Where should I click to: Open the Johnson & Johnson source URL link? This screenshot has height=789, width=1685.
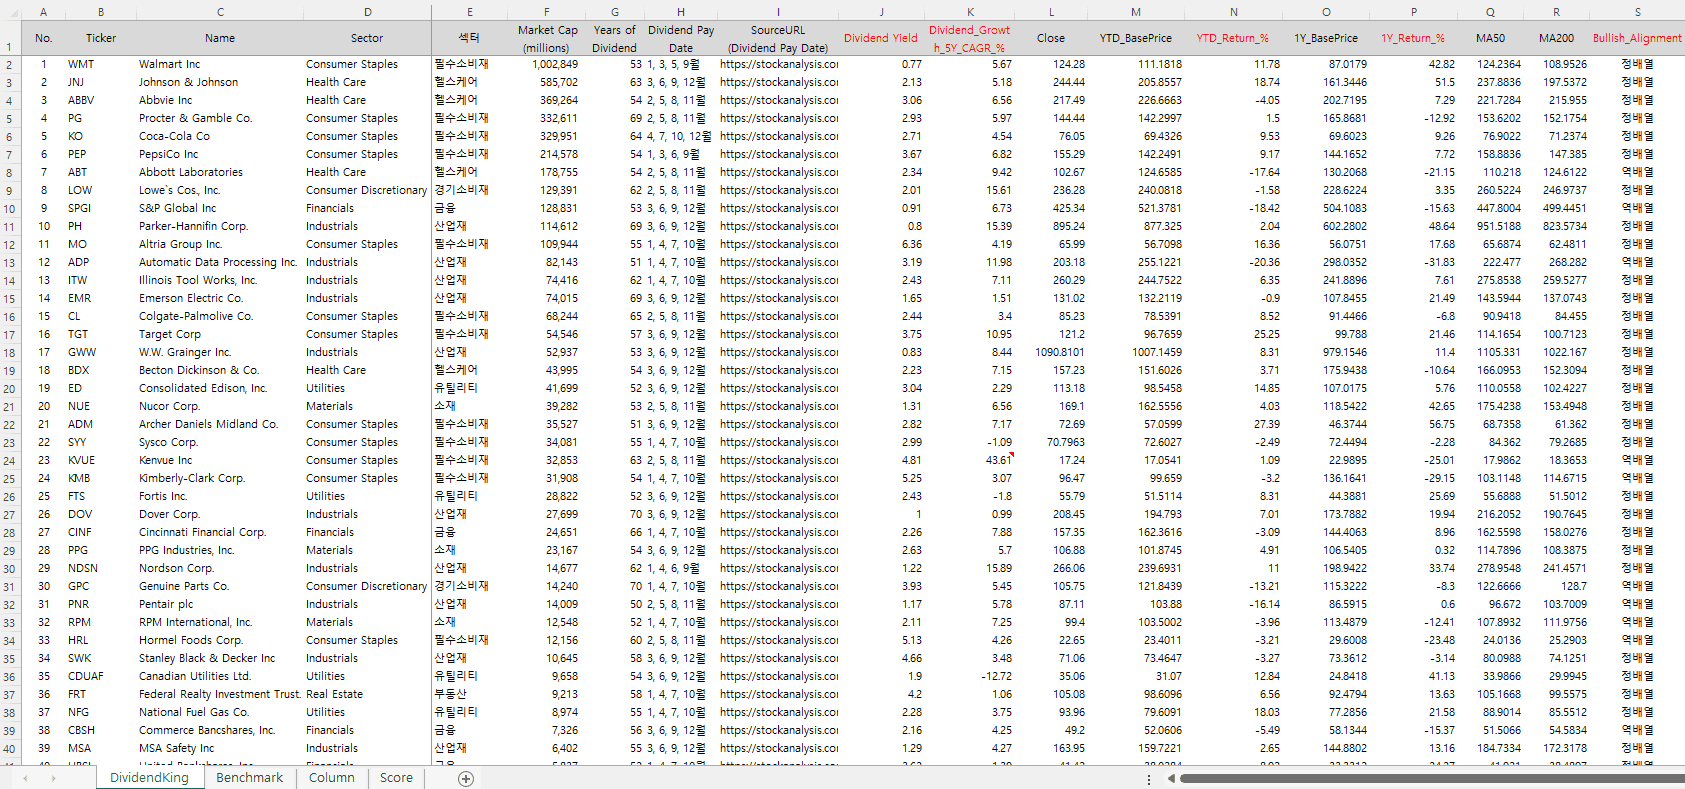[778, 82]
